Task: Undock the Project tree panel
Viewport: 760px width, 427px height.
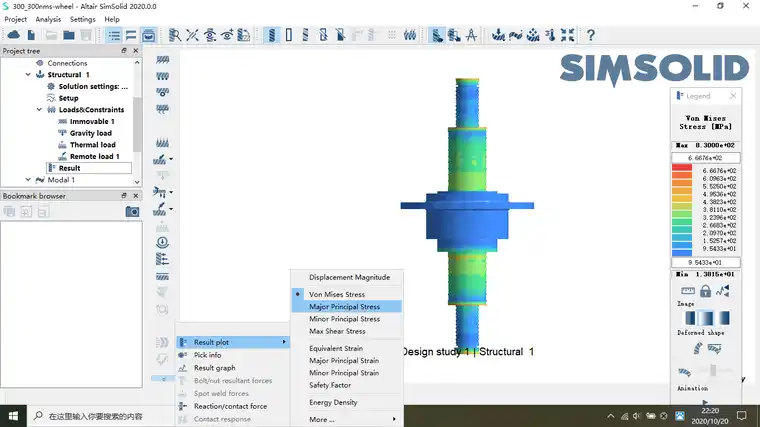Action: coord(124,50)
